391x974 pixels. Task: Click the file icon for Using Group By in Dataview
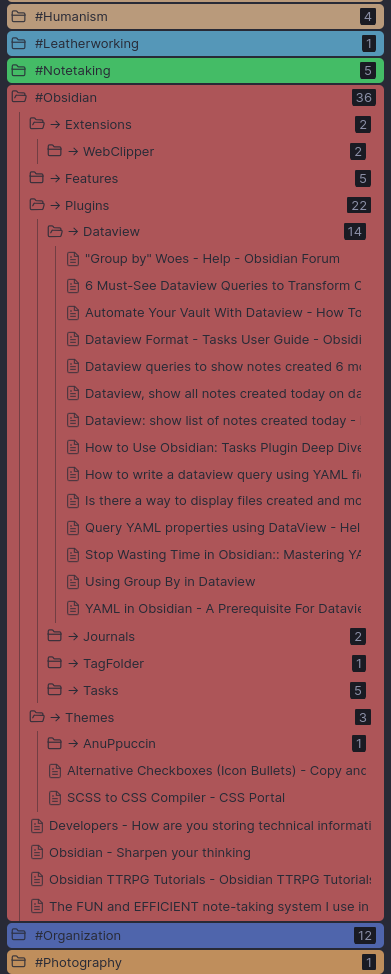click(73, 582)
